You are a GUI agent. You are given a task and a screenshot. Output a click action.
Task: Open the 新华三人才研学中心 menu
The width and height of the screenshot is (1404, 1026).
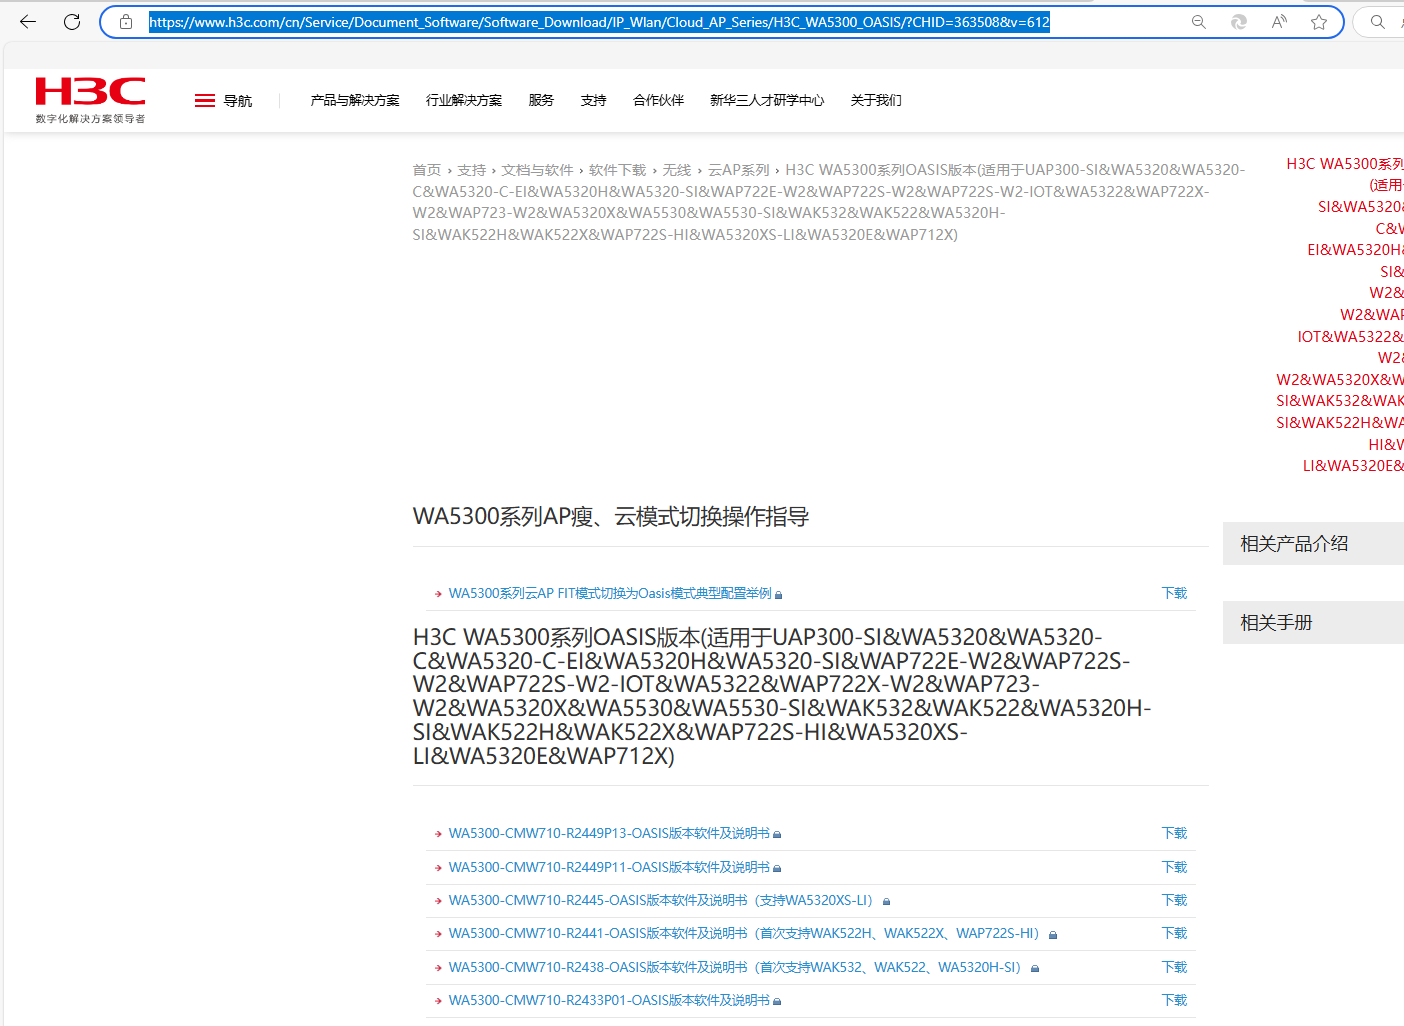767,100
